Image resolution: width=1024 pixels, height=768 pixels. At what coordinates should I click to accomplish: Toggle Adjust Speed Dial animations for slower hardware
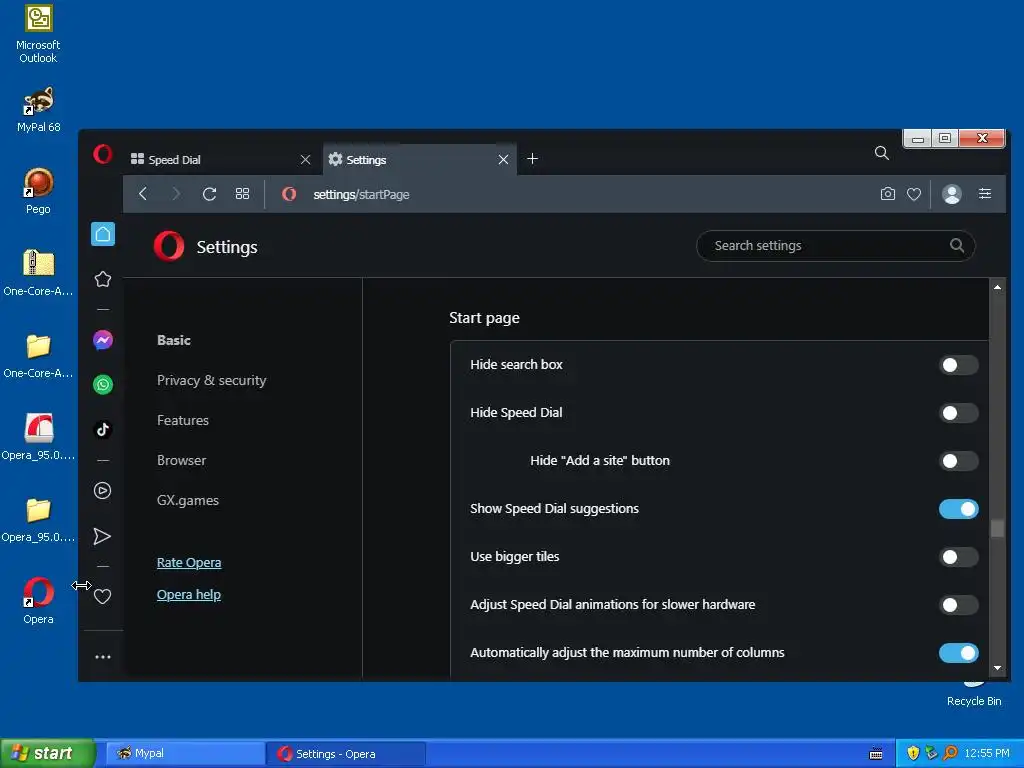(x=958, y=605)
